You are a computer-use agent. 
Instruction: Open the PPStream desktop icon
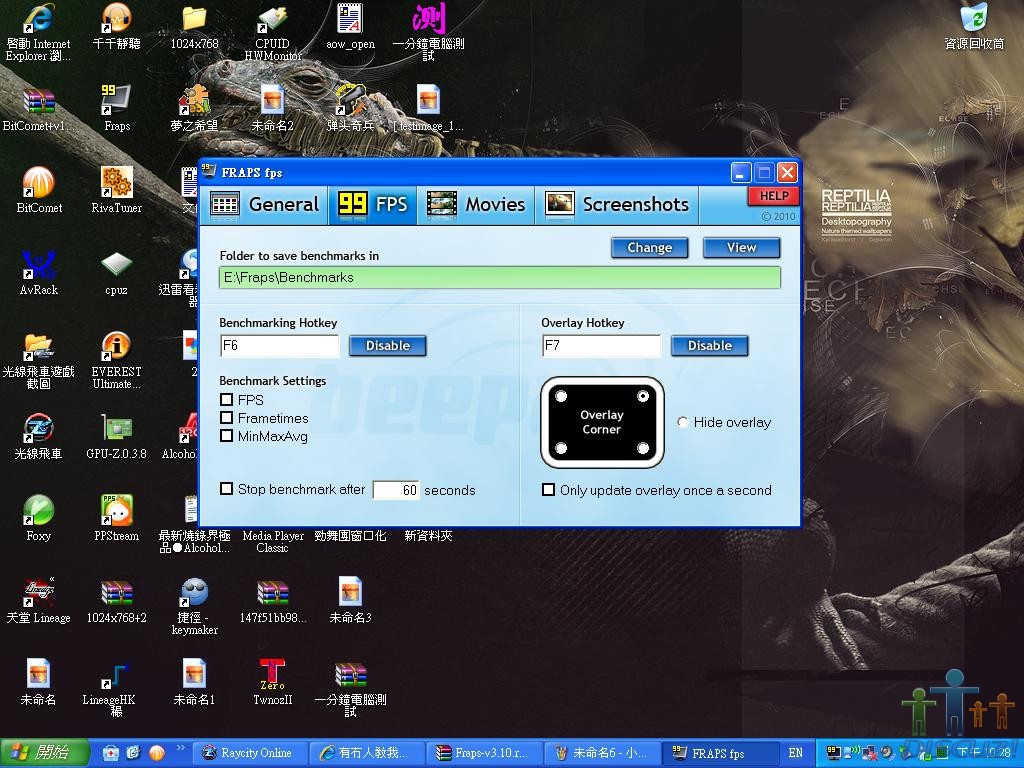[x=117, y=512]
